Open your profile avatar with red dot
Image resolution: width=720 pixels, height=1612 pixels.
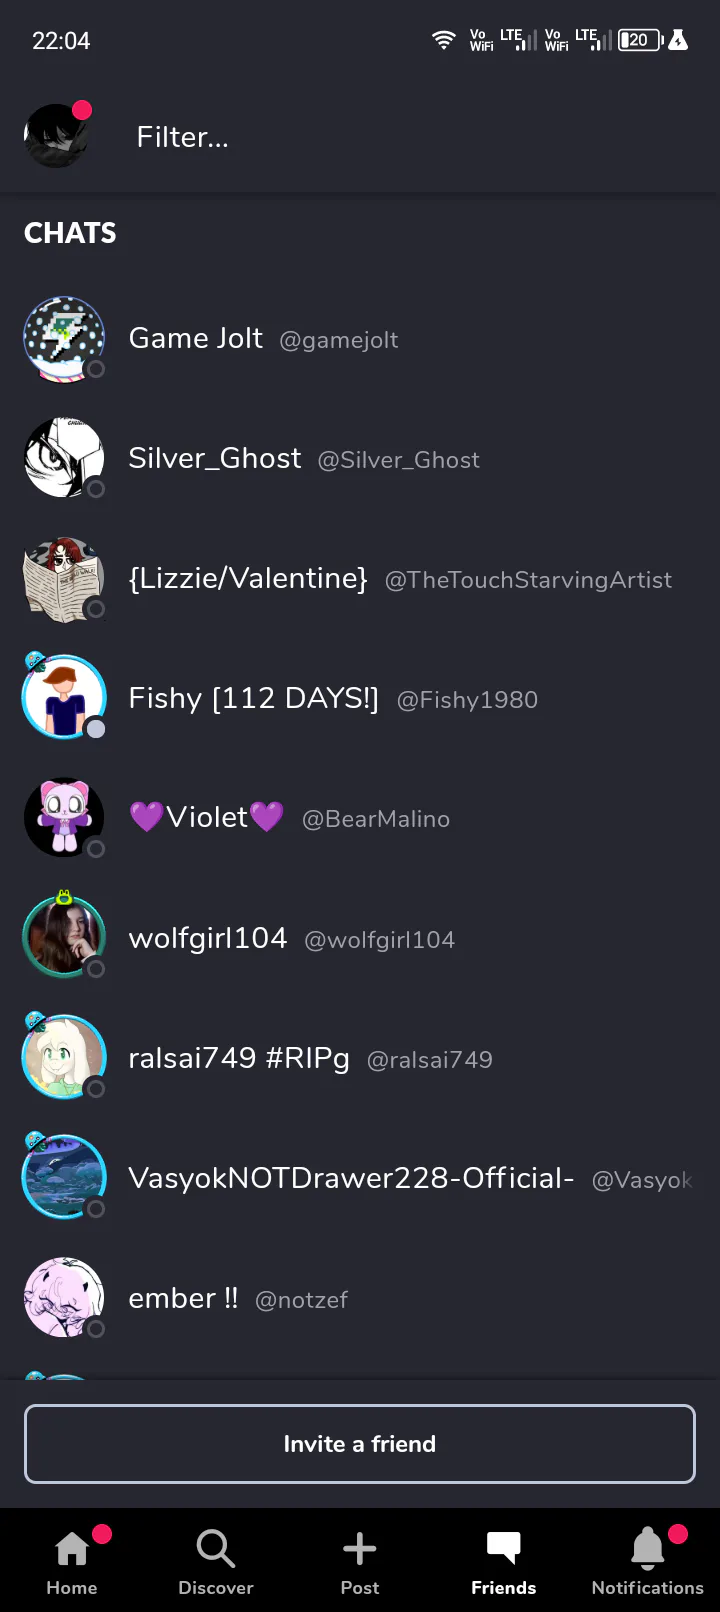[x=57, y=135]
